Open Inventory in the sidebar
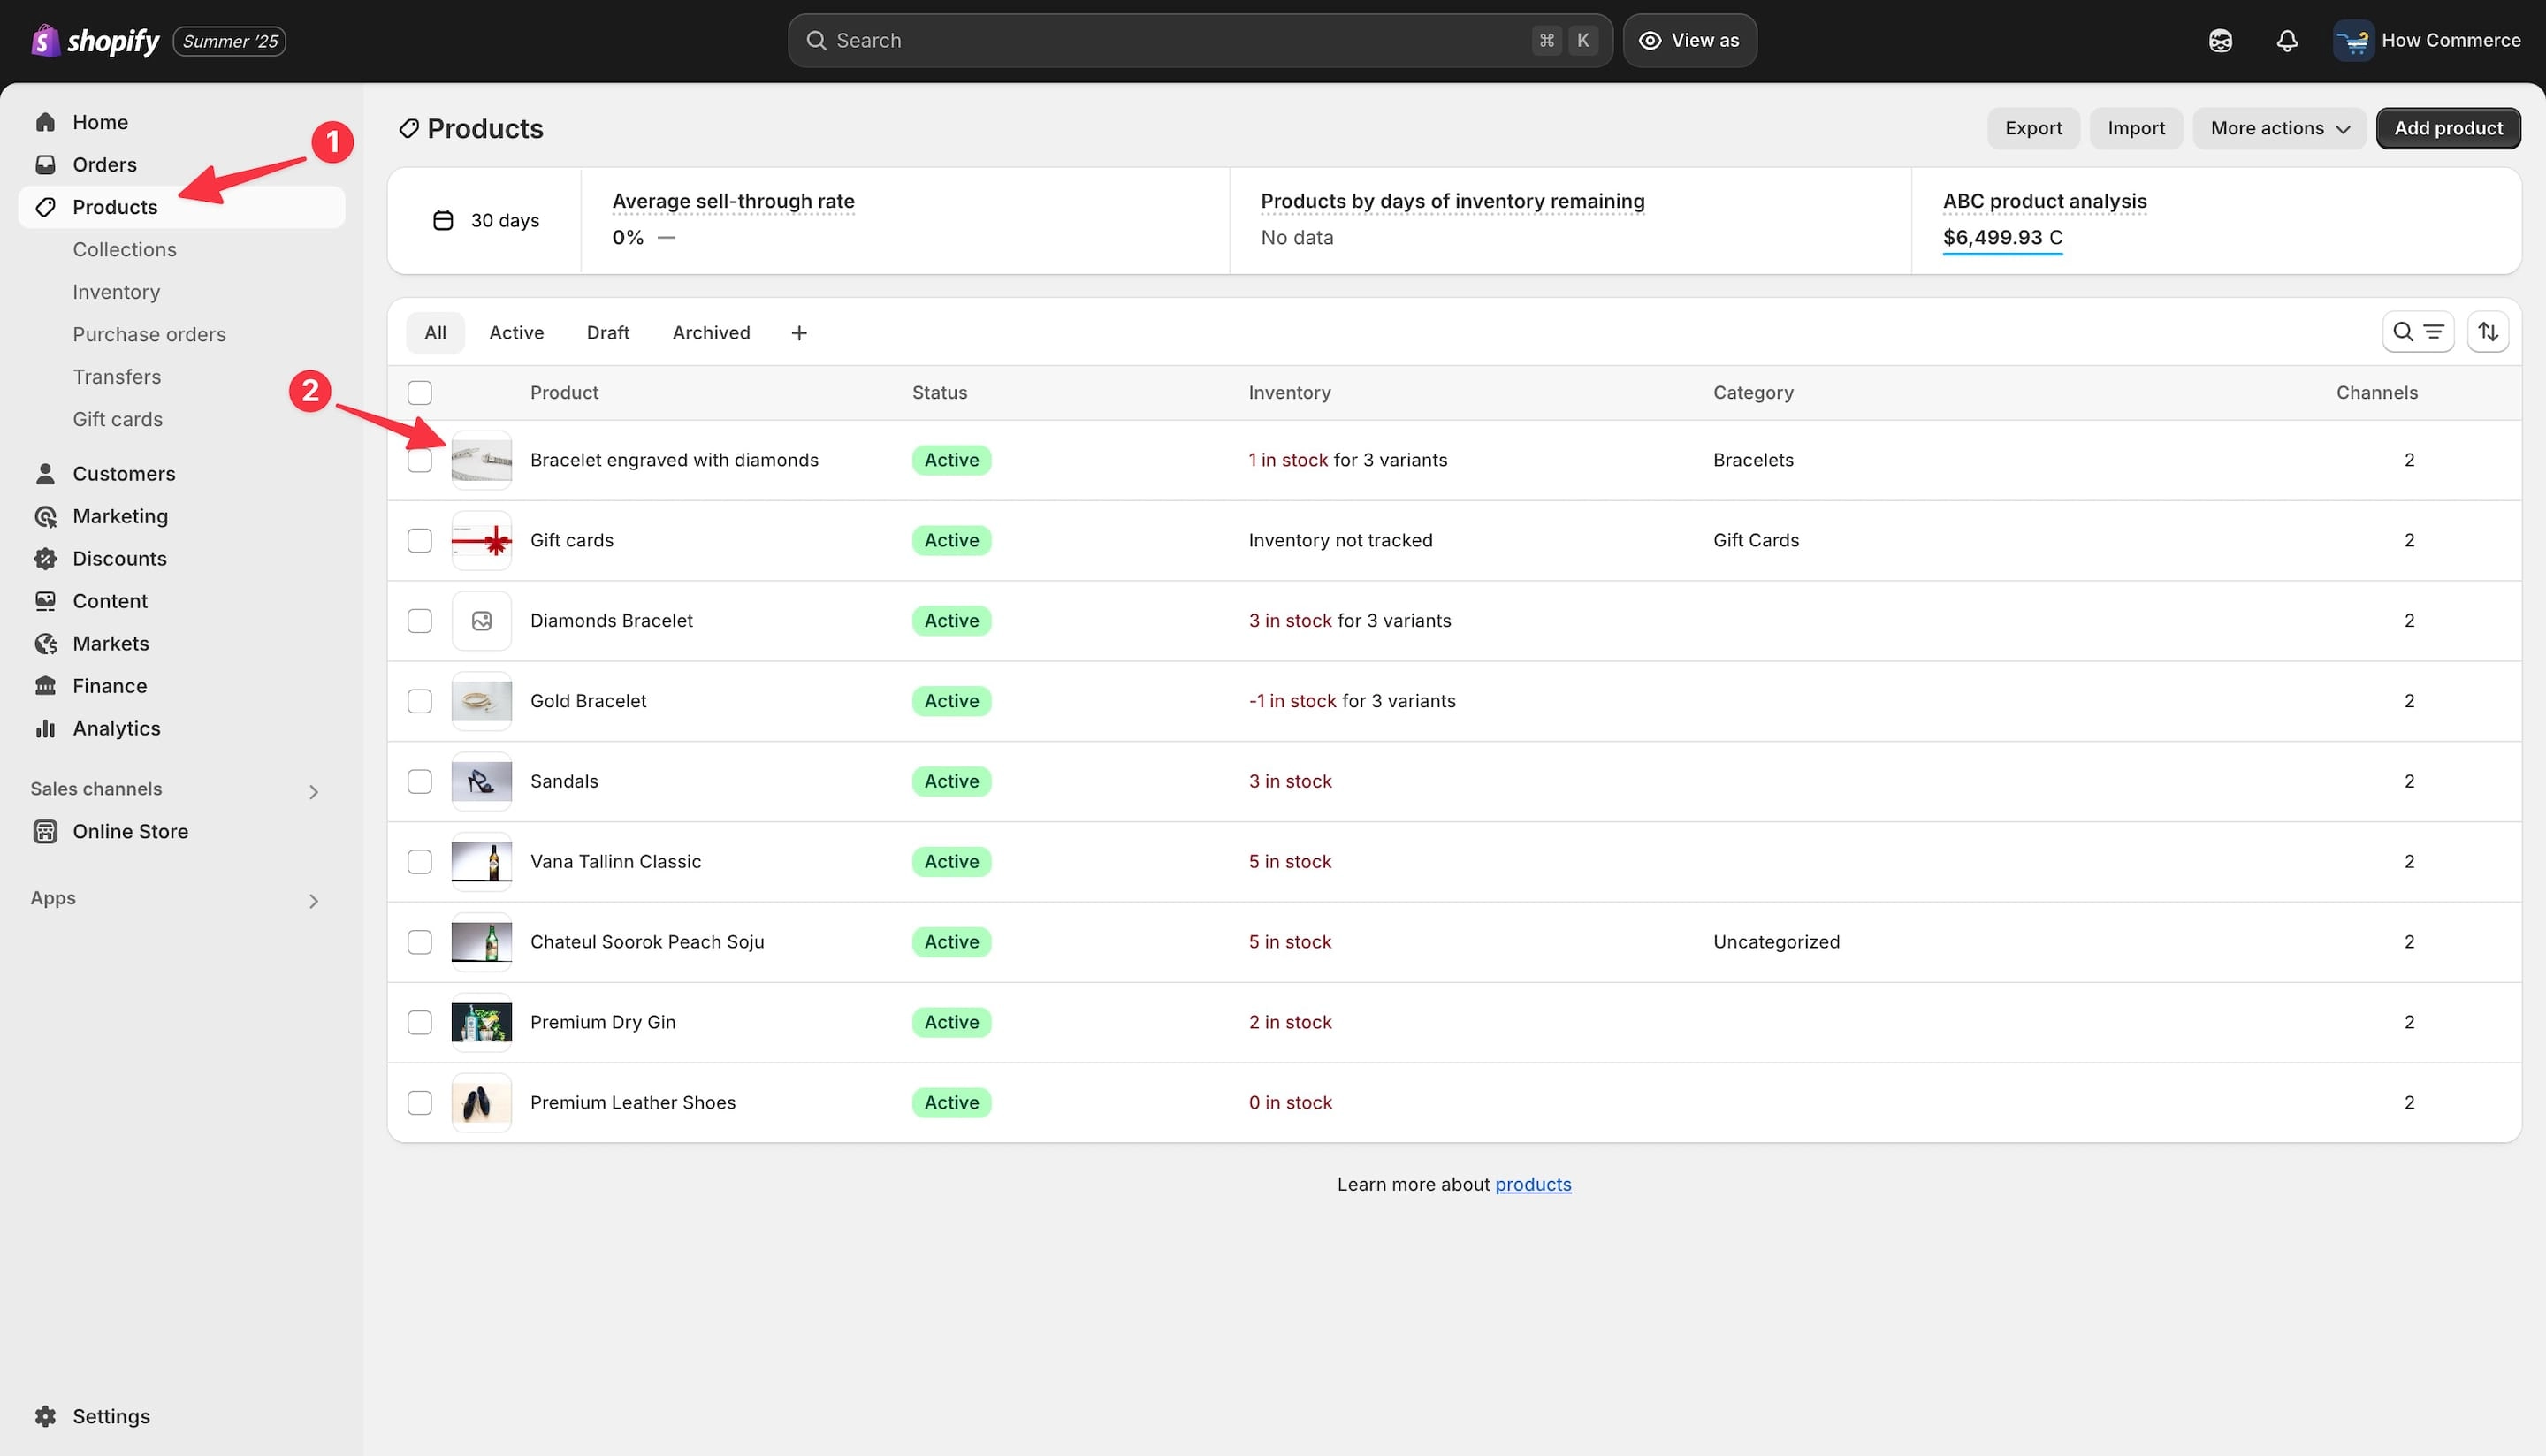The height and width of the screenshot is (1456, 2546). coord(116,292)
